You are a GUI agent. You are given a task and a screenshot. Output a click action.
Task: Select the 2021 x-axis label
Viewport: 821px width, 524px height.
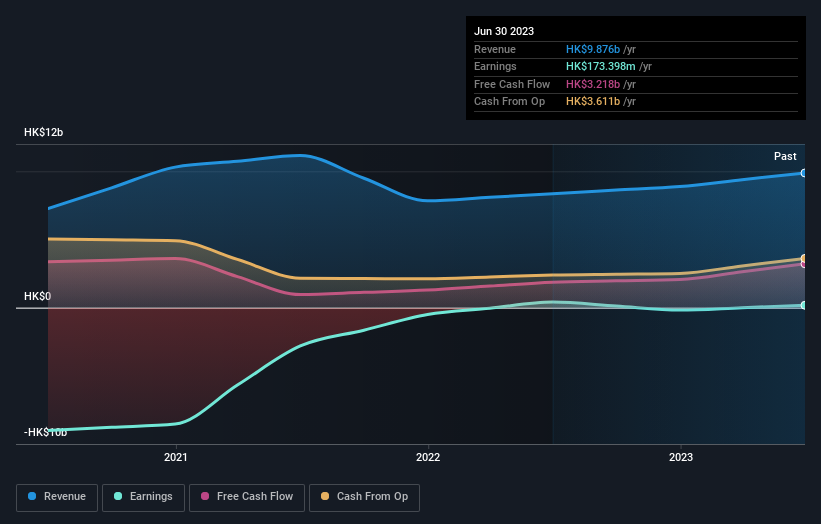coord(175,458)
